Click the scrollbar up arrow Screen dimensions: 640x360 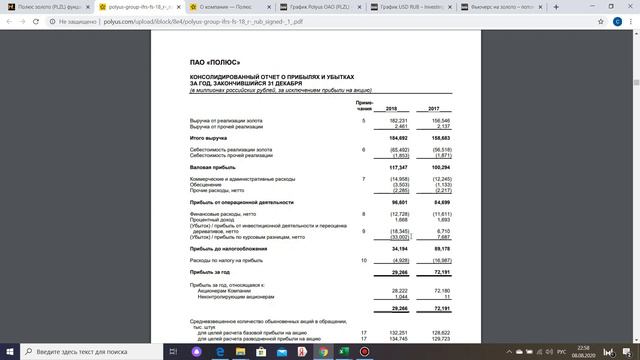pos(636,33)
